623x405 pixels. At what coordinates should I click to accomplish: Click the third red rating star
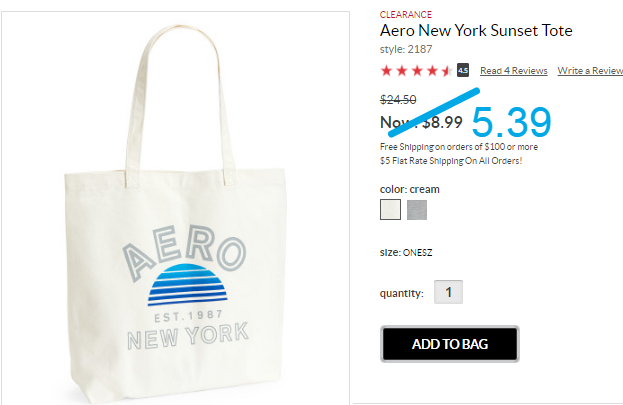tap(417, 71)
